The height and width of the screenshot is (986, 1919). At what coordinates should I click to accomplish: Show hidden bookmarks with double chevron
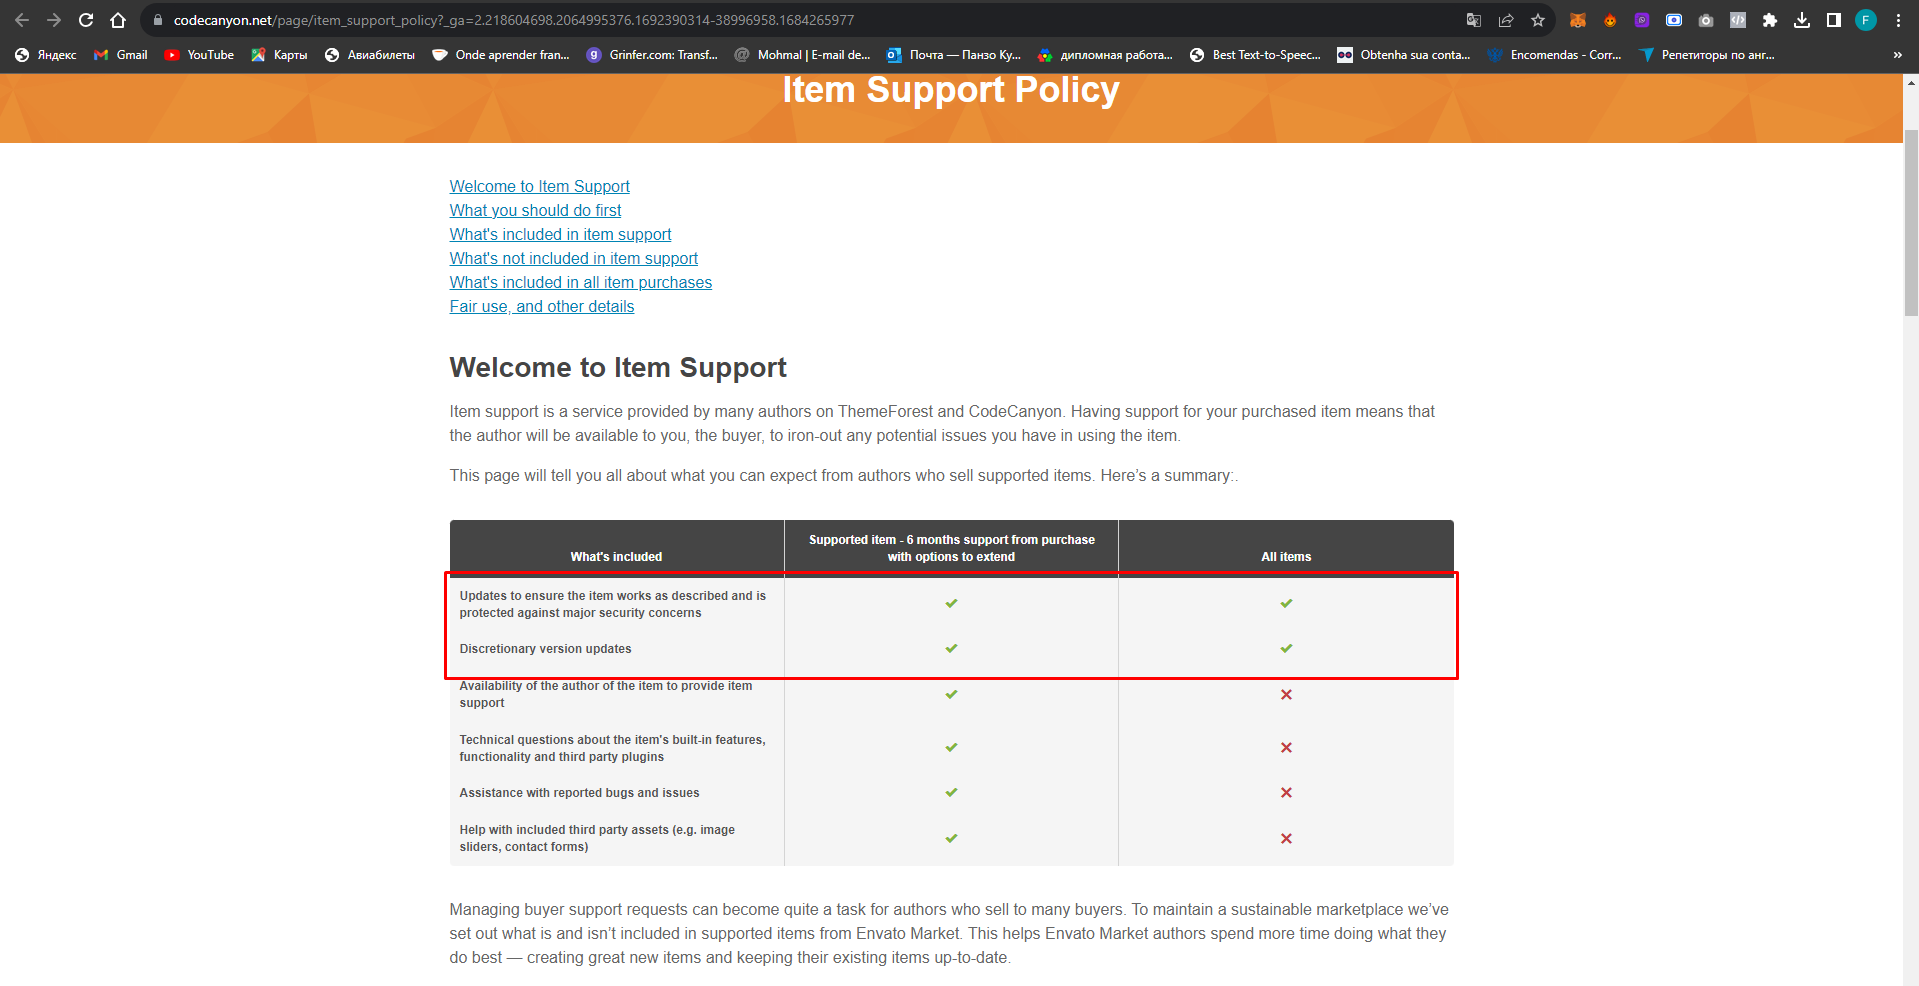(x=1897, y=55)
